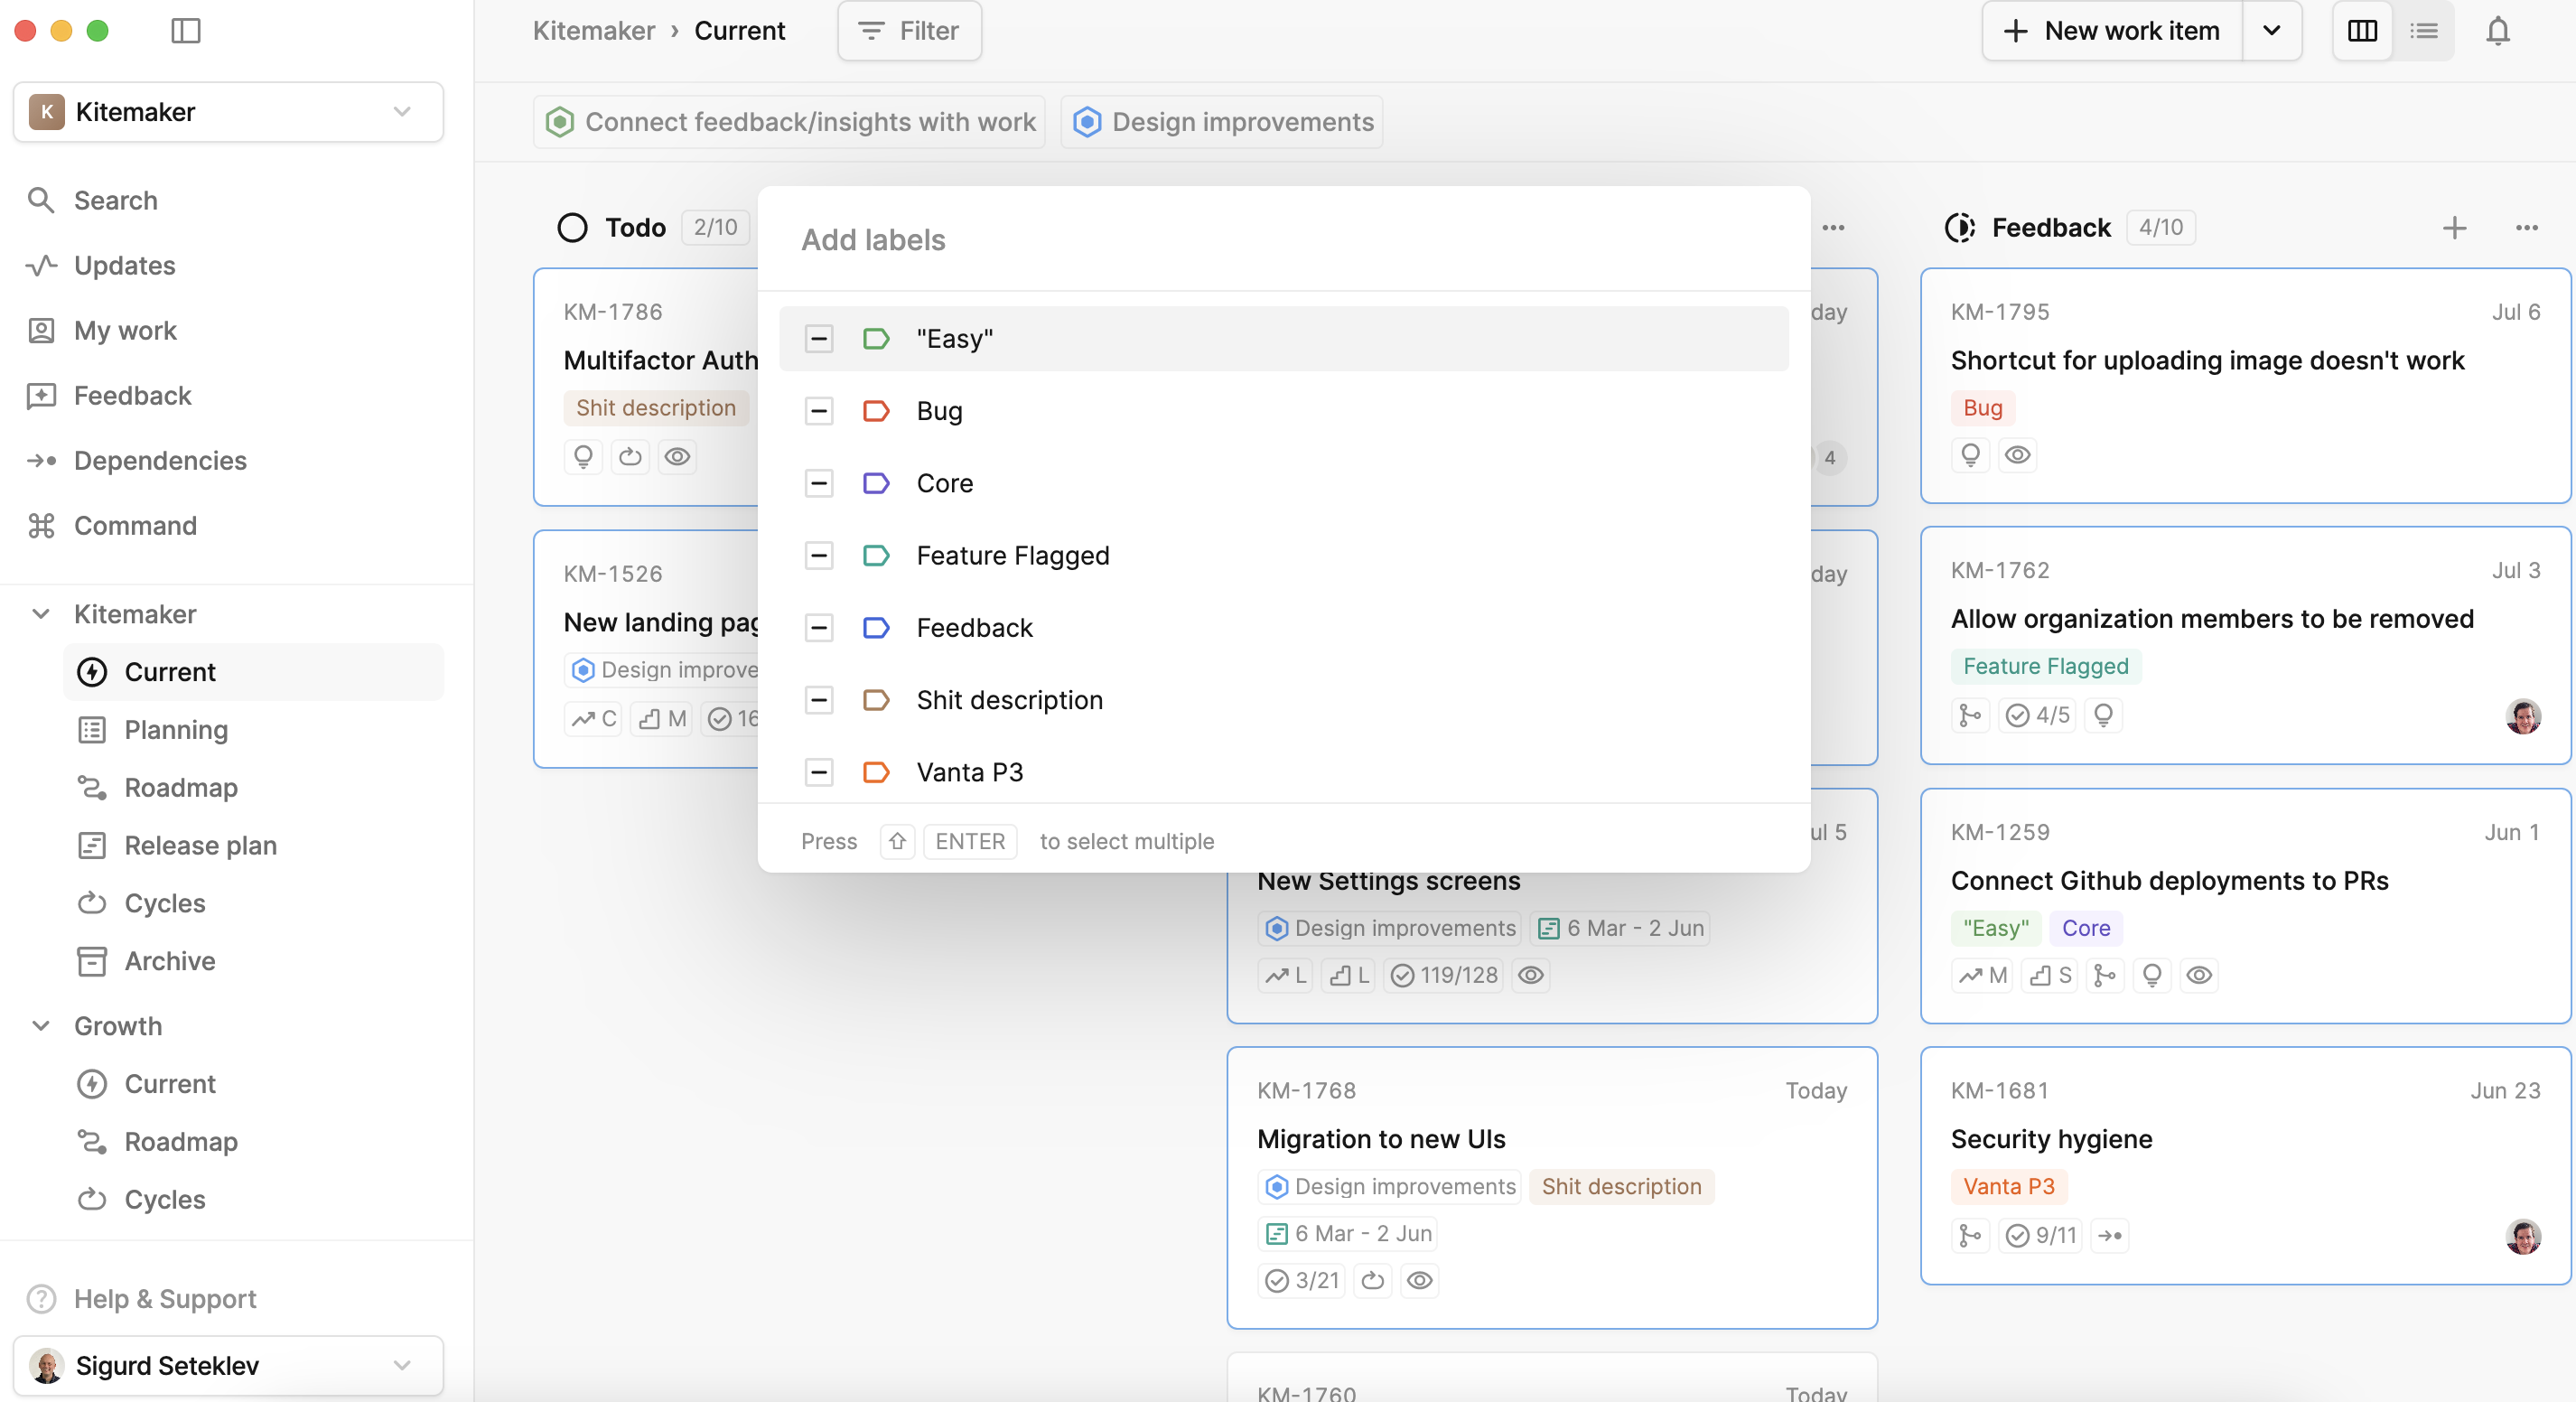
Task: Open notifications bell icon
Action: (2497, 31)
